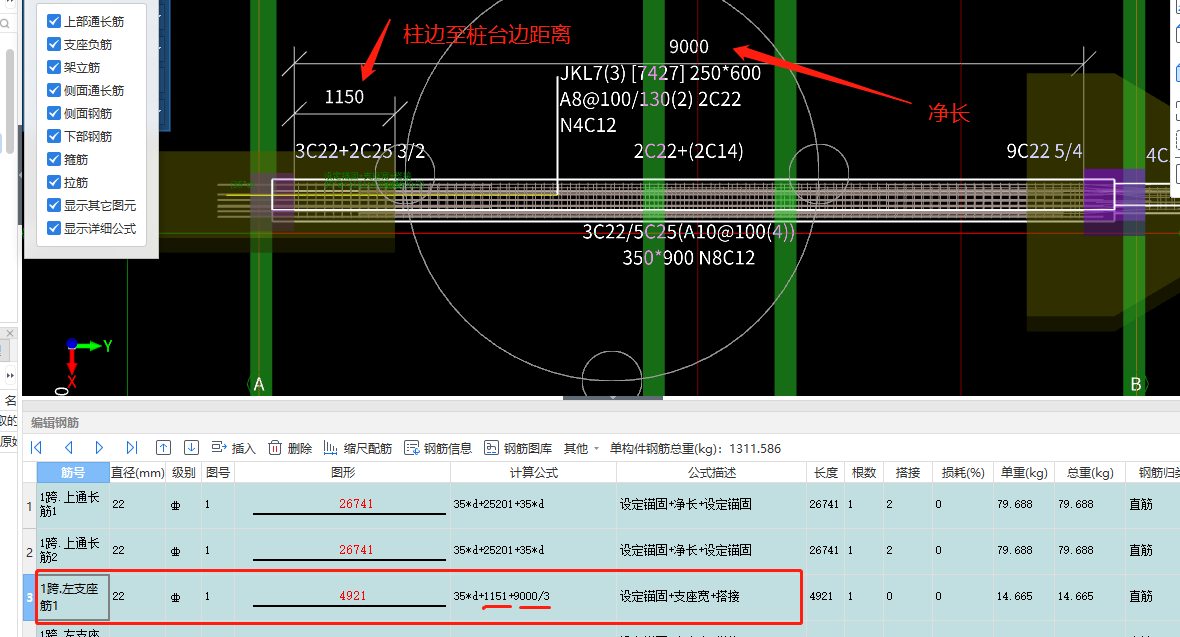Click the 长度 column header
1180x637 pixels.
826,472
